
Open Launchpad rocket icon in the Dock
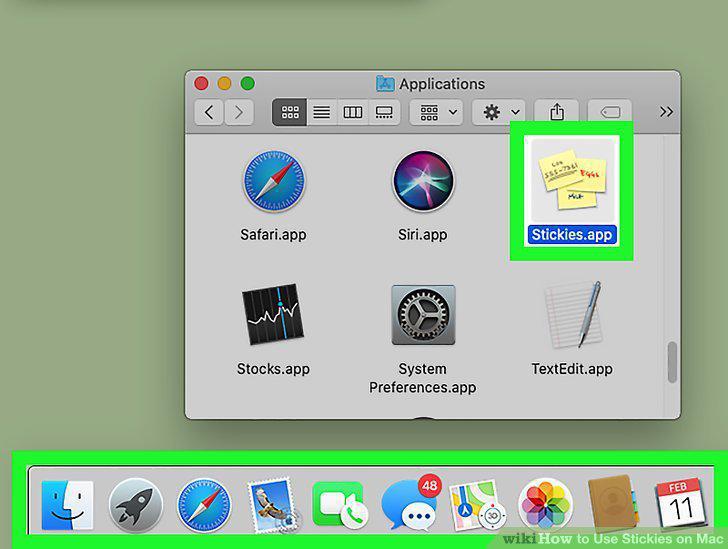pos(136,505)
